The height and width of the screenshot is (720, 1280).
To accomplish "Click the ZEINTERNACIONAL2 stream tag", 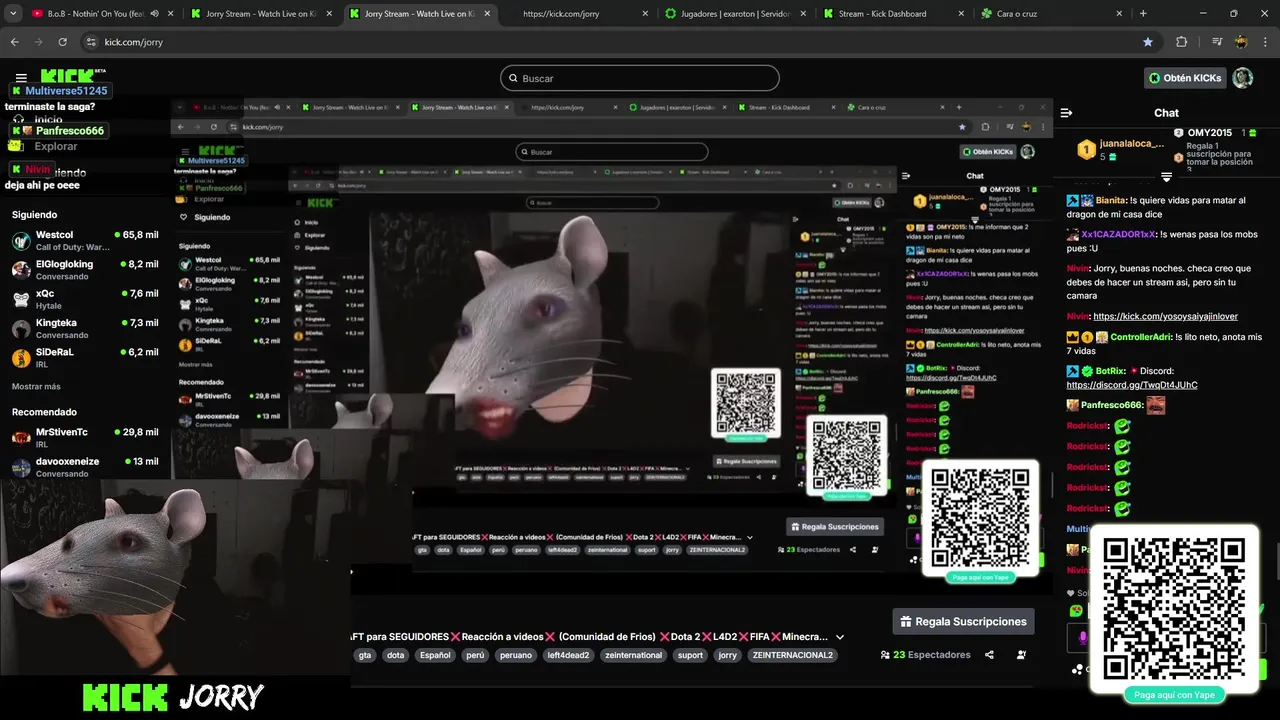I will (792, 655).
